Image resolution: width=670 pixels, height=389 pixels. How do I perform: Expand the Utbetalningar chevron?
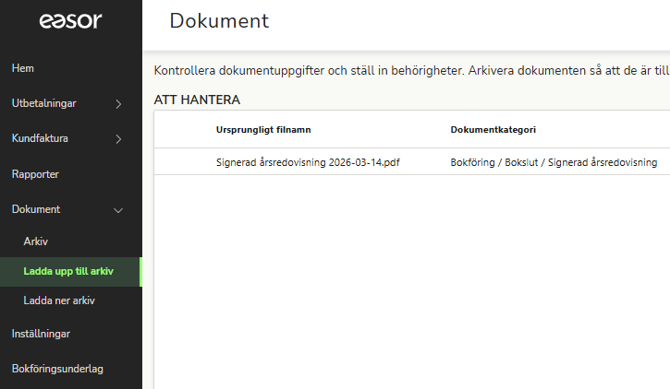(118, 104)
